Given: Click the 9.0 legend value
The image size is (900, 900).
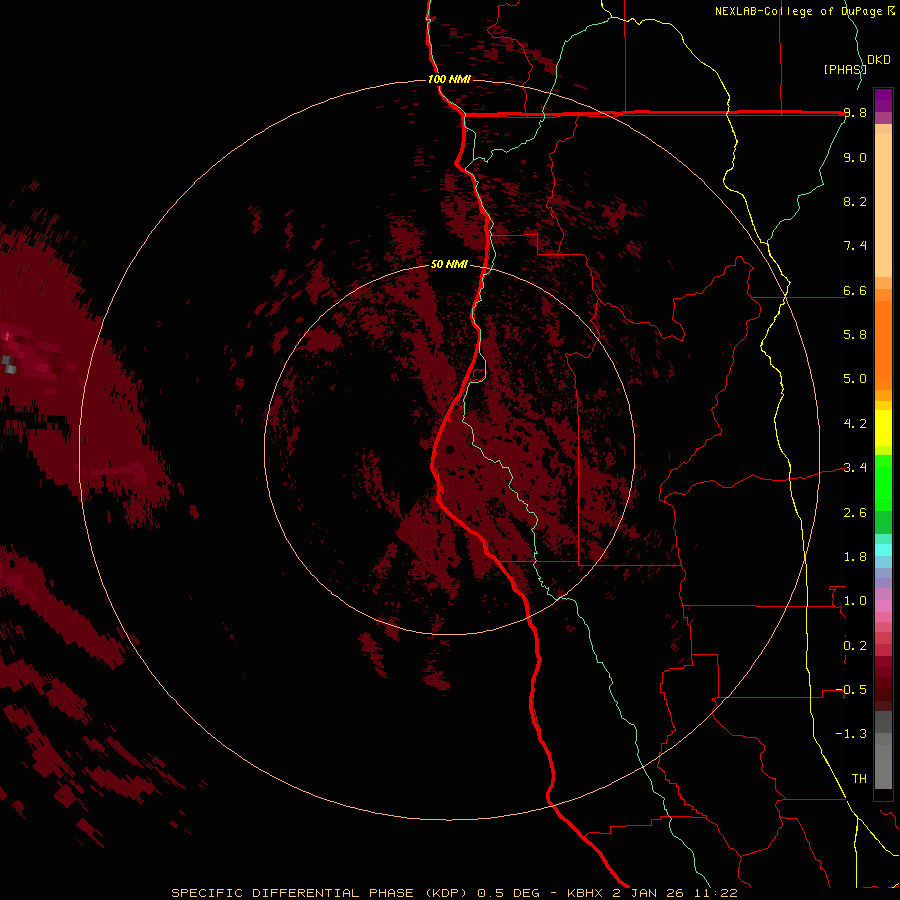Looking at the screenshot, I should [x=855, y=157].
